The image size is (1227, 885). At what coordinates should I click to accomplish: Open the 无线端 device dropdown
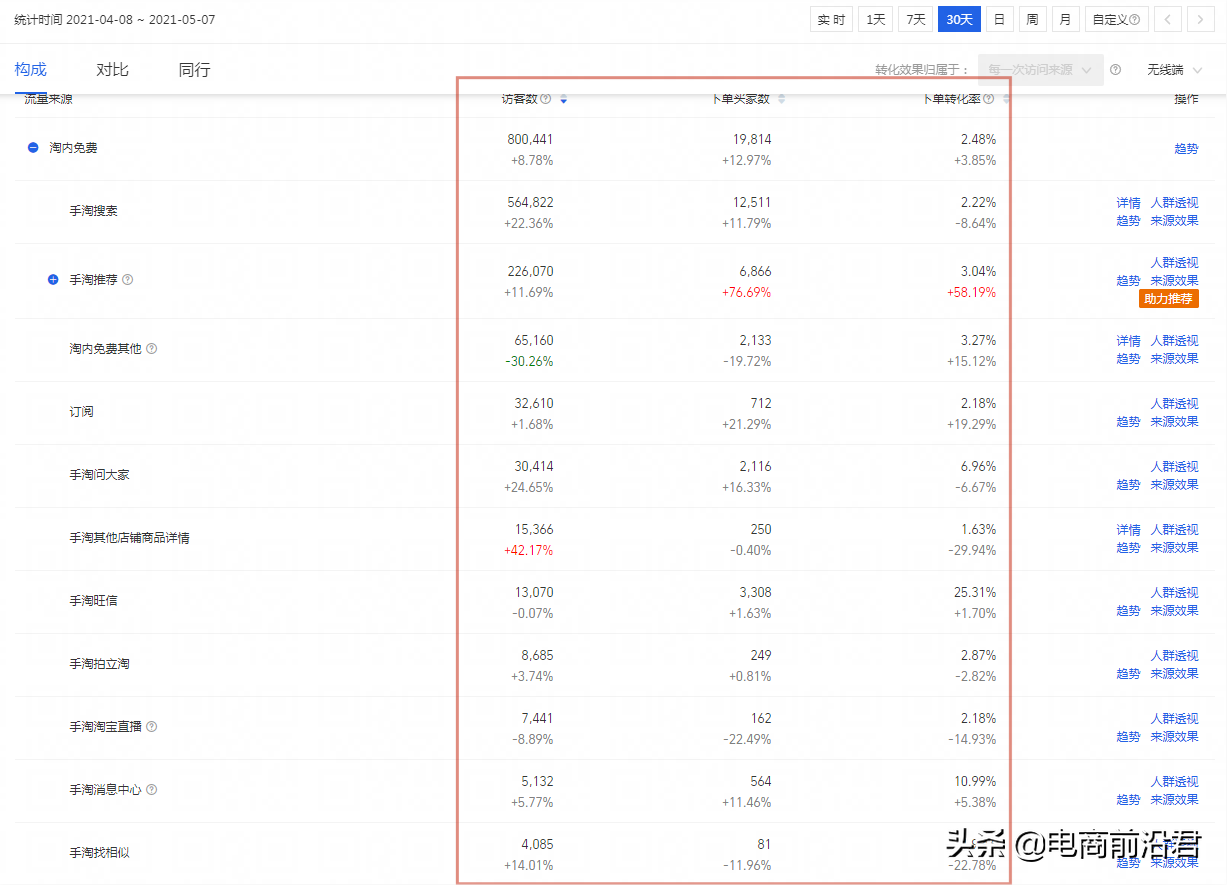pos(1174,70)
